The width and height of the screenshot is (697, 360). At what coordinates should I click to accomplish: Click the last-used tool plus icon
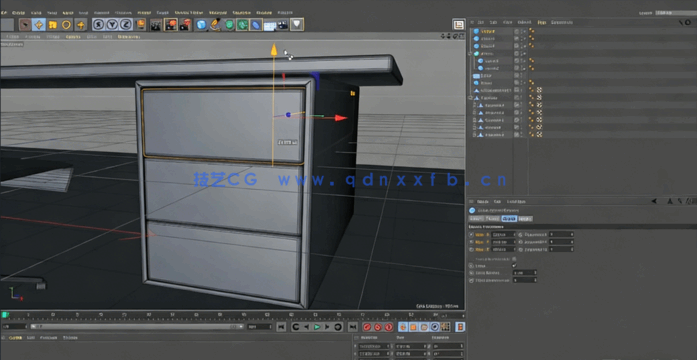coord(80,25)
